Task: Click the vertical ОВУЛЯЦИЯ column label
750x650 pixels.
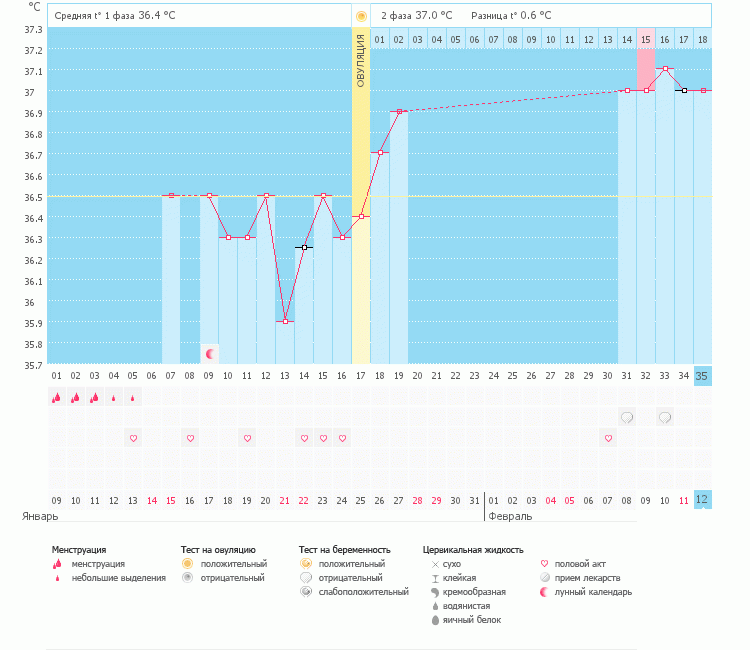Action: click(x=360, y=60)
